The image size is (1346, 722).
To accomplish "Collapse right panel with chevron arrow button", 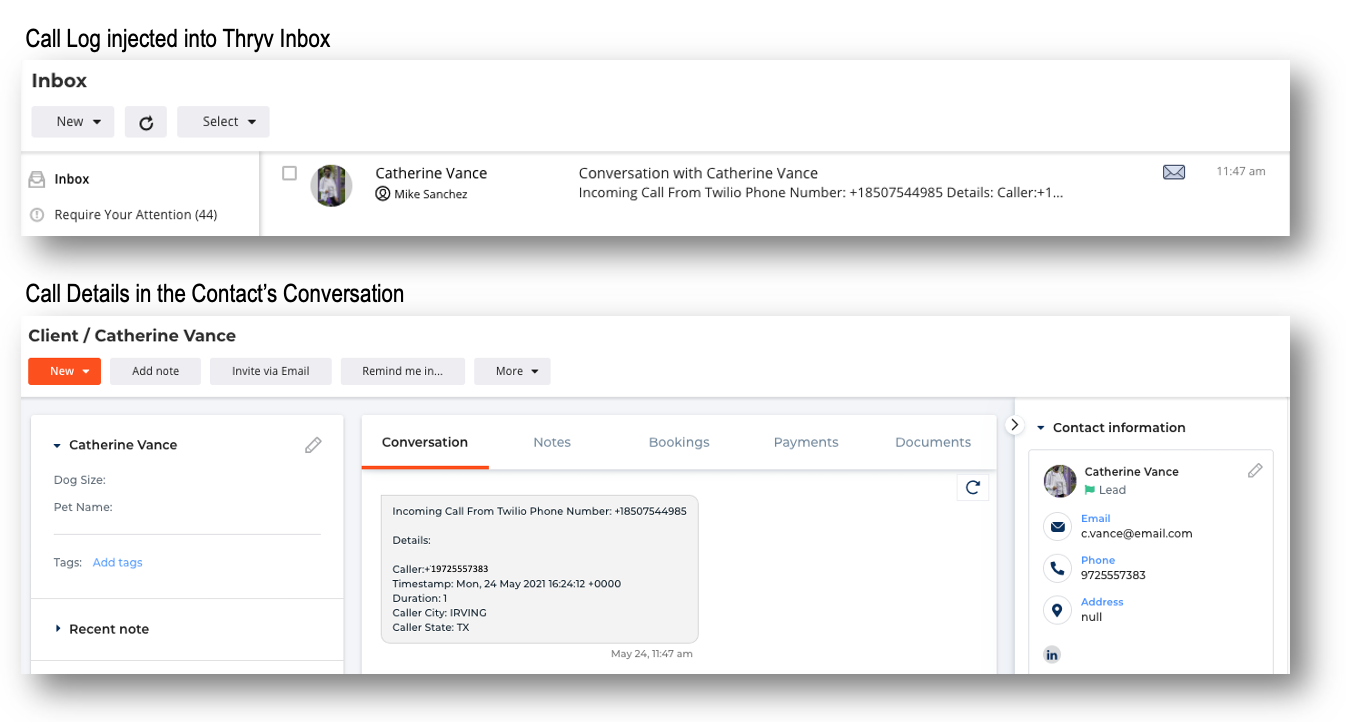I will tap(1014, 425).
